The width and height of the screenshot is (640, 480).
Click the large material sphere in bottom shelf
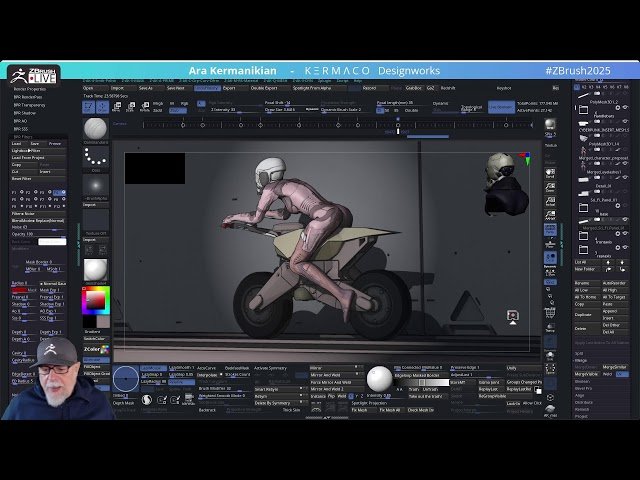point(379,378)
